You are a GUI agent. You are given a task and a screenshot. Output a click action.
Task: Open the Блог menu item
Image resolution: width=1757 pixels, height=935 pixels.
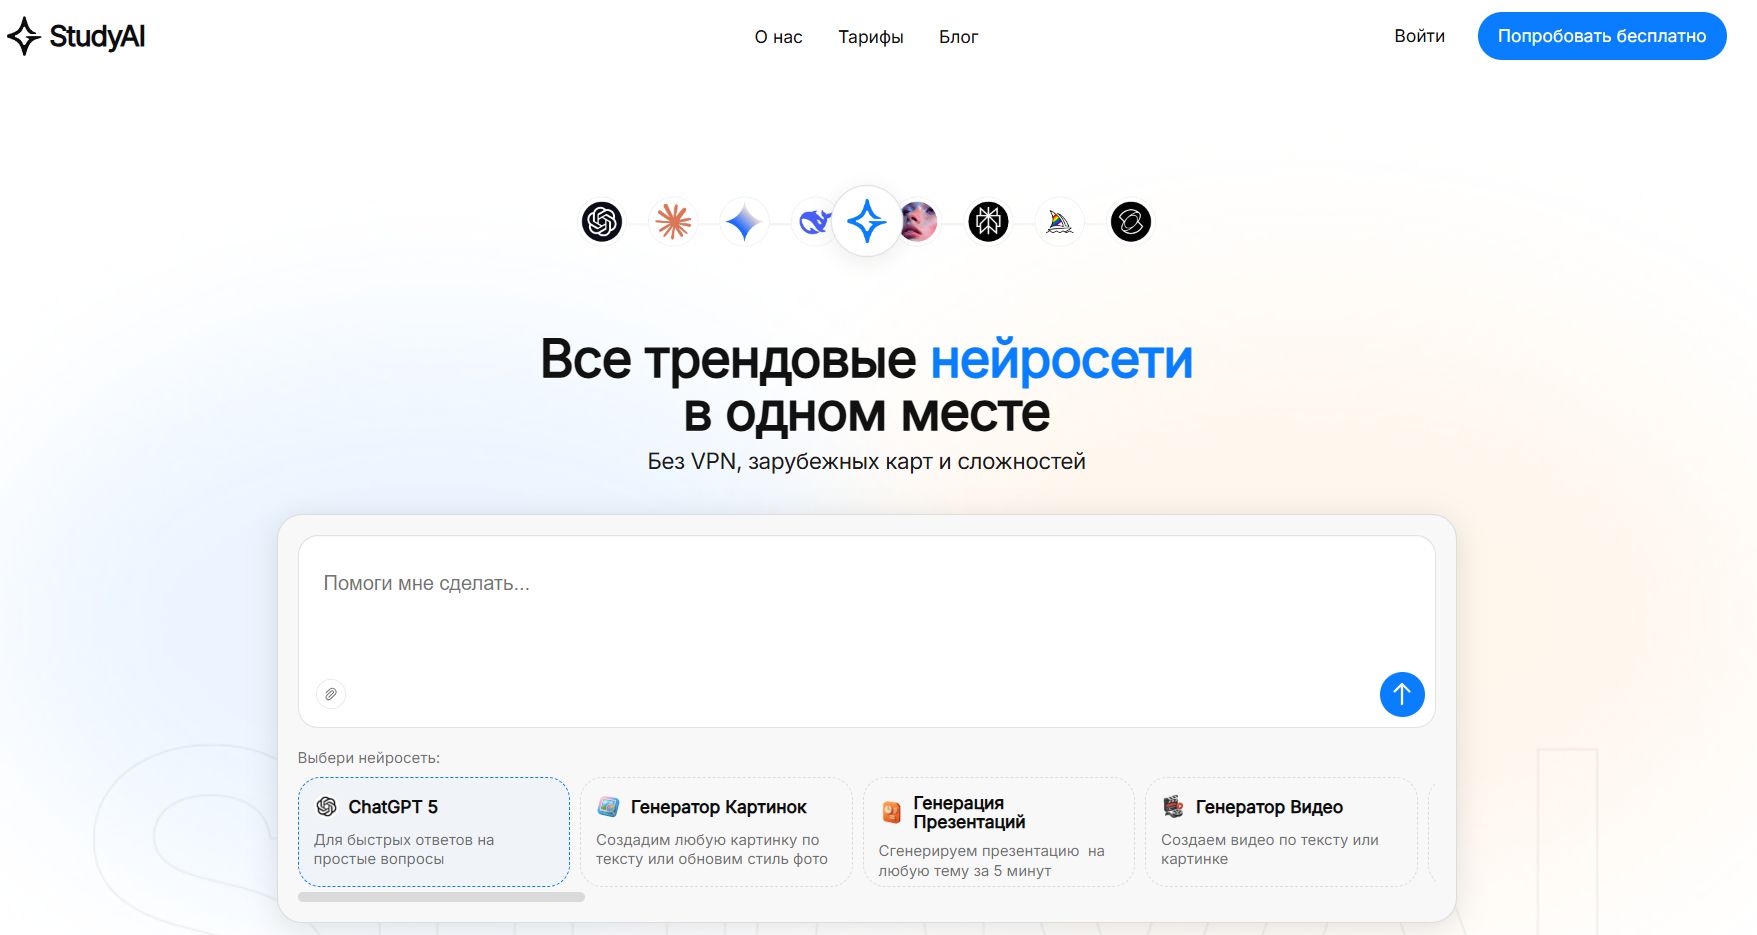(957, 37)
